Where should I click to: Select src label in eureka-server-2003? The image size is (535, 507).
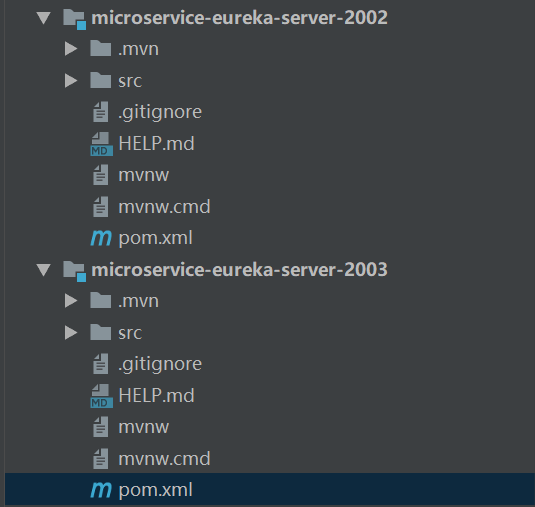130,333
